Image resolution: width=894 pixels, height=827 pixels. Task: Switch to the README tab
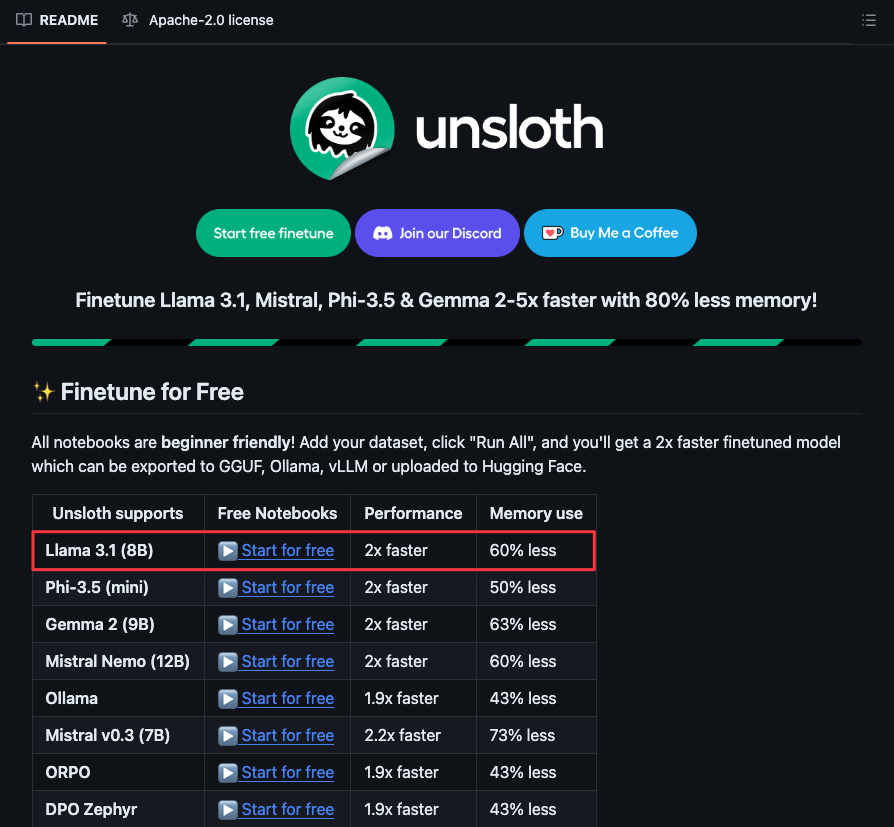[x=57, y=21]
